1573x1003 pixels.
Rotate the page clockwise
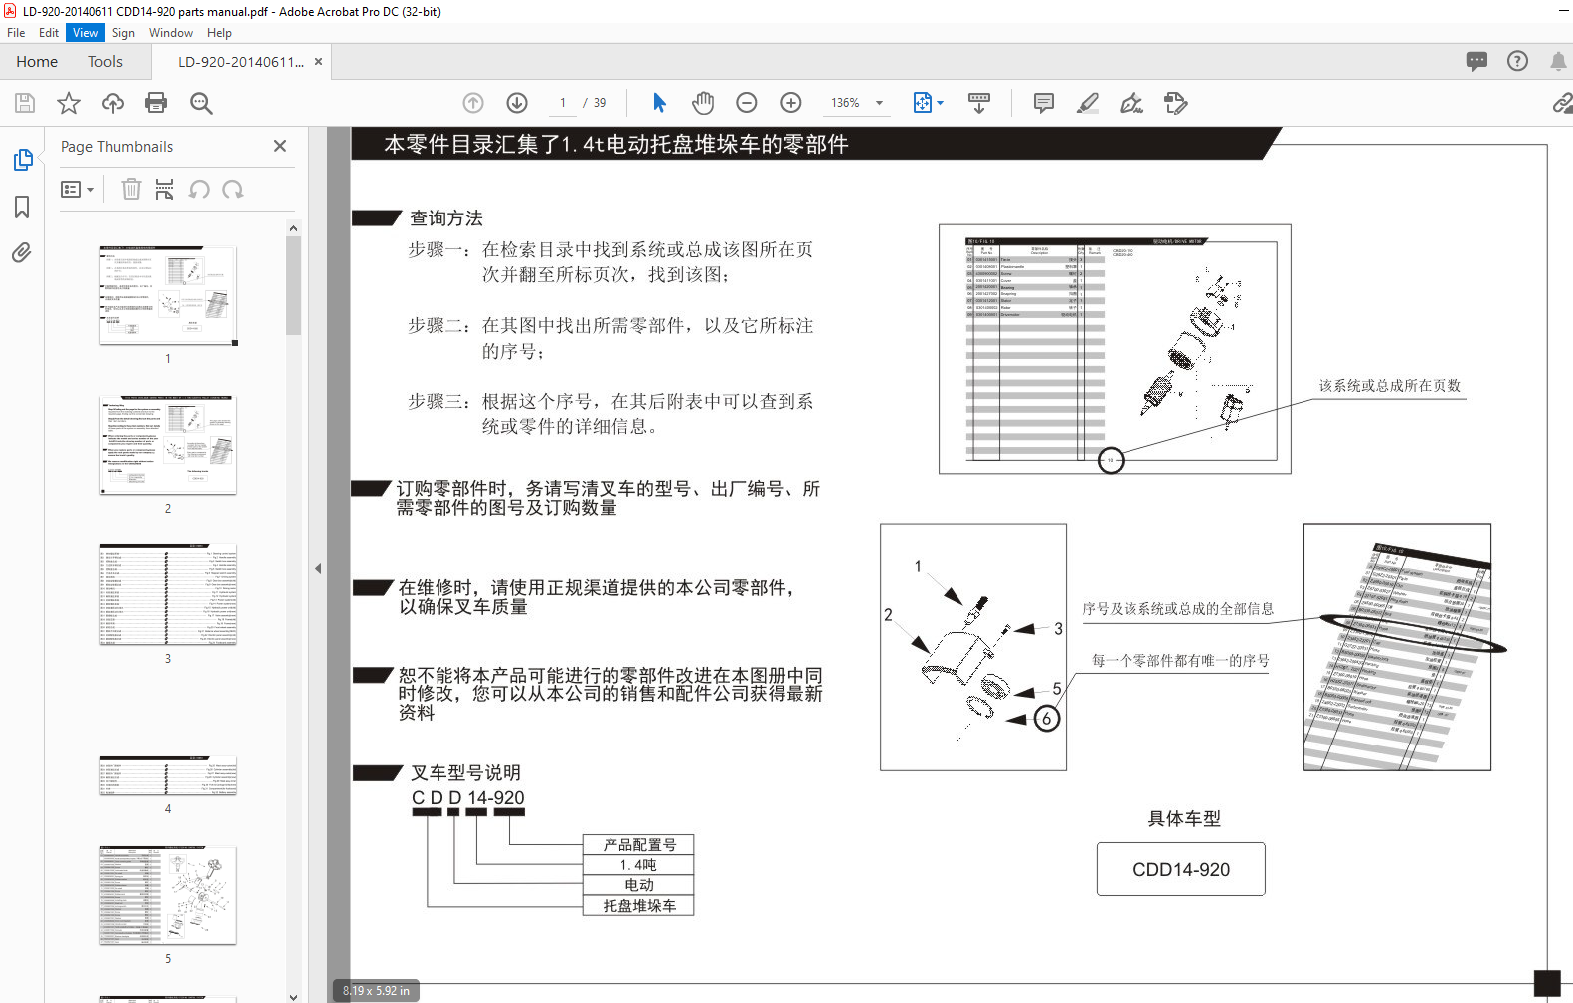click(x=233, y=189)
